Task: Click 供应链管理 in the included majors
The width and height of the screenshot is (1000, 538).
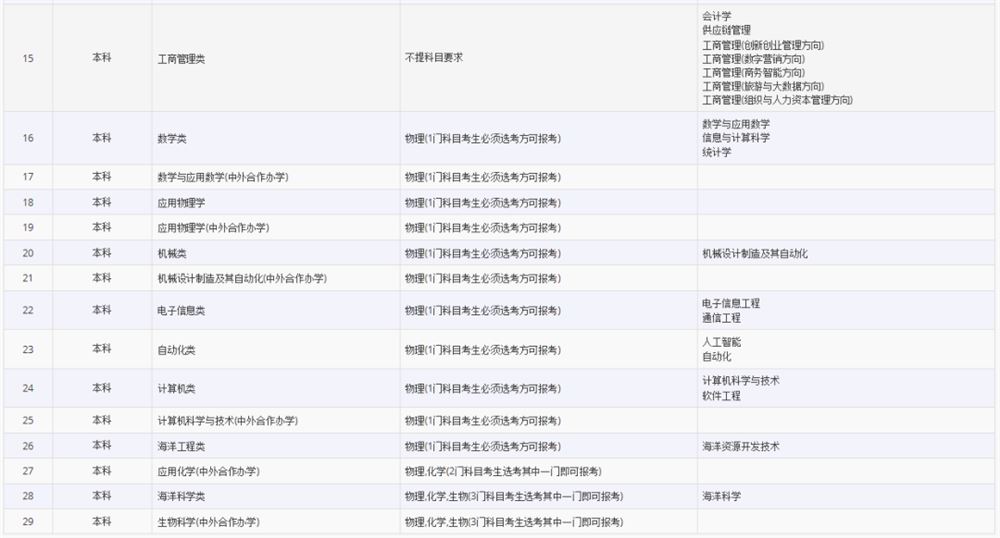Action: click(726, 31)
